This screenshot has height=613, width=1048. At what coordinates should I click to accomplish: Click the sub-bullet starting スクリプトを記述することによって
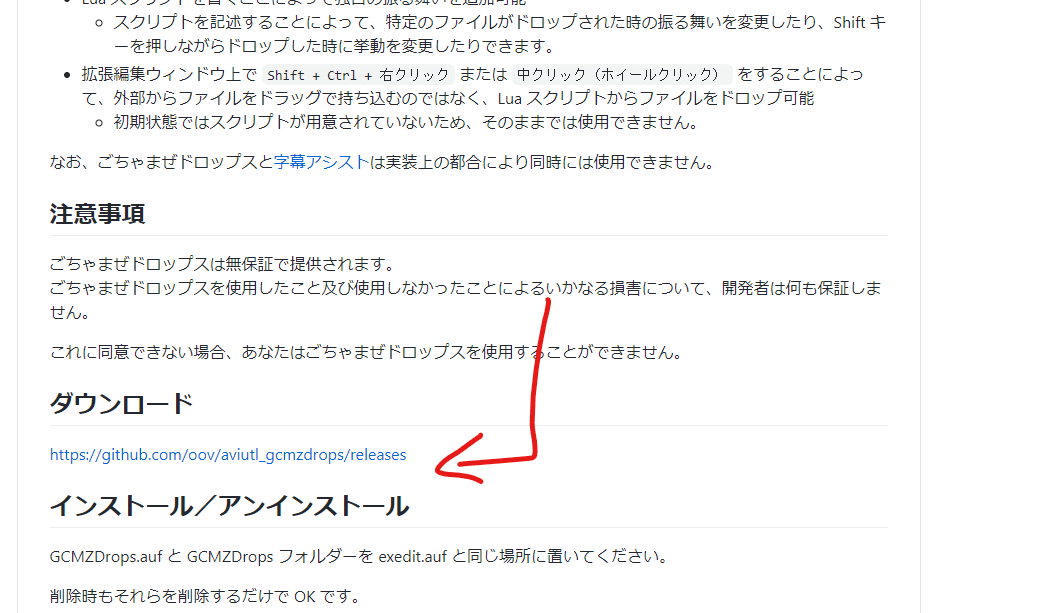499,34
